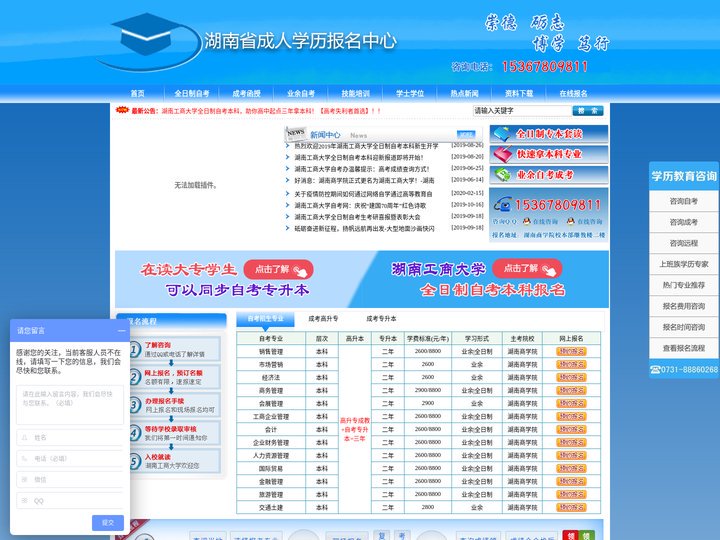720x540 pixels.
Task: Open 全日制自考 navigation item
Action: click(191, 94)
